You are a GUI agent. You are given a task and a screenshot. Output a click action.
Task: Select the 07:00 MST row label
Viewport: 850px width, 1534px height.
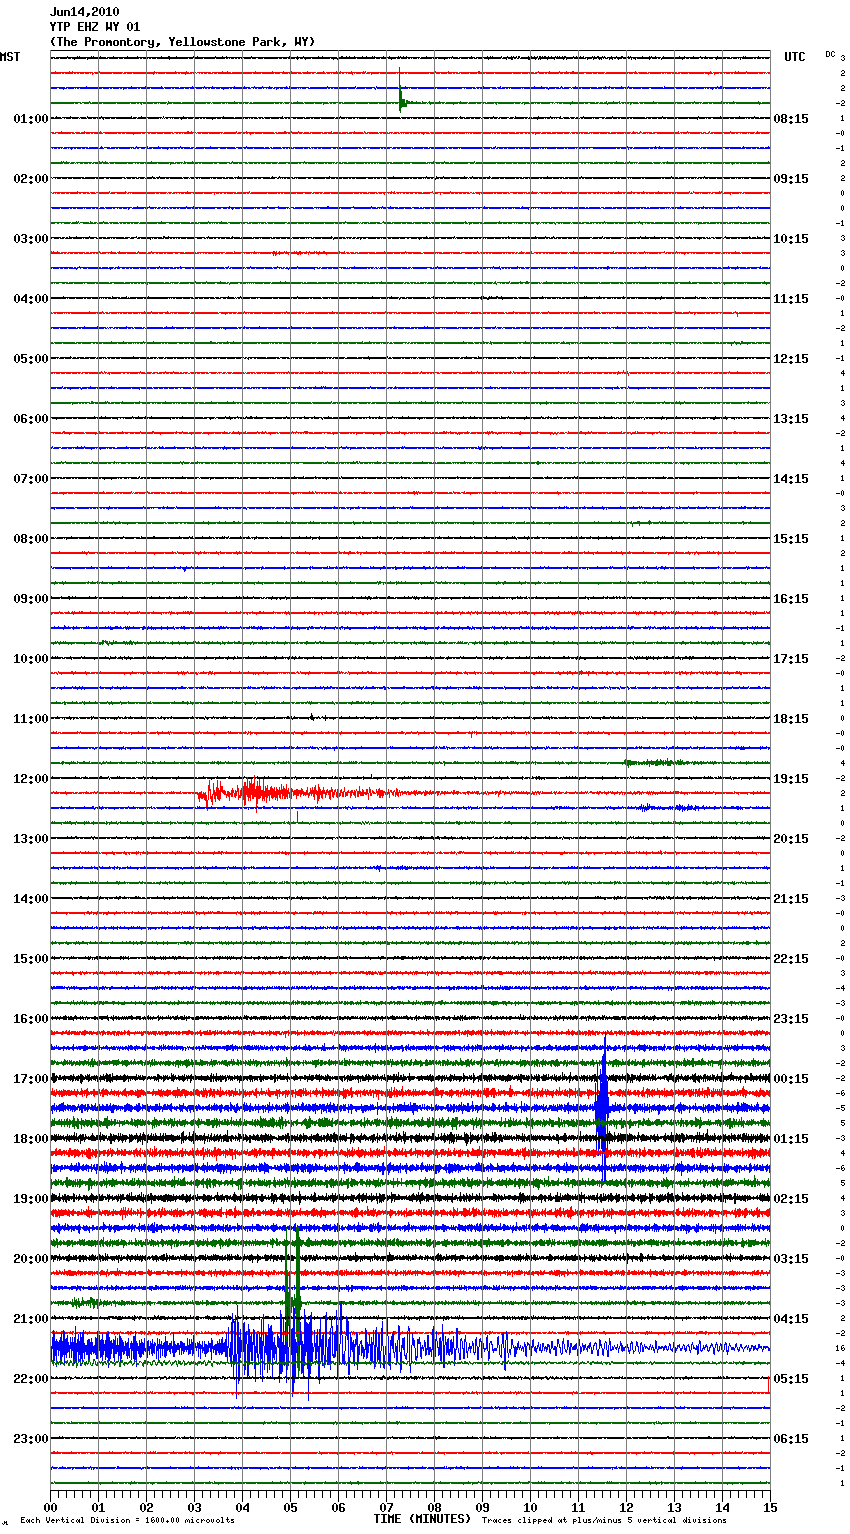[30, 479]
